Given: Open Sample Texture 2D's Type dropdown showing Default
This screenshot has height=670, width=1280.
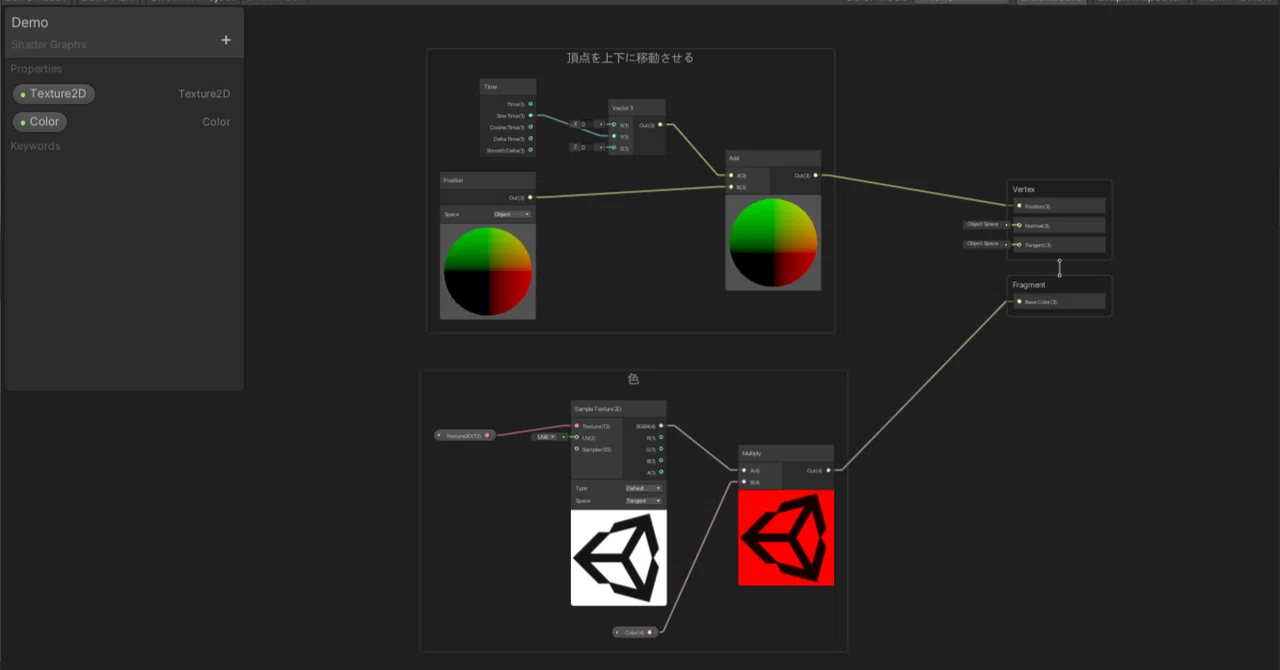Looking at the screenshot, I should point(643,488).
